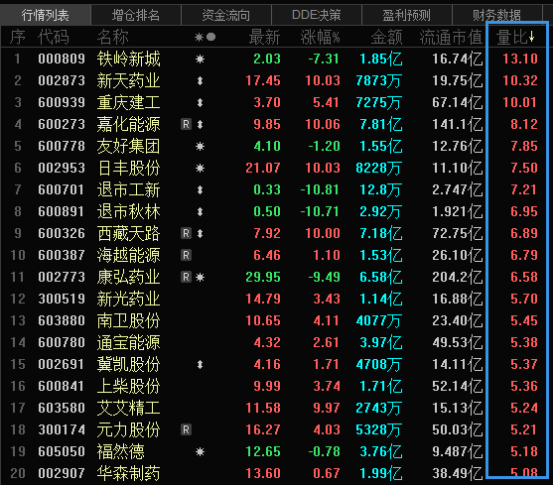Select stock code 600939
The image size is (553, 487).
[62, 103]
